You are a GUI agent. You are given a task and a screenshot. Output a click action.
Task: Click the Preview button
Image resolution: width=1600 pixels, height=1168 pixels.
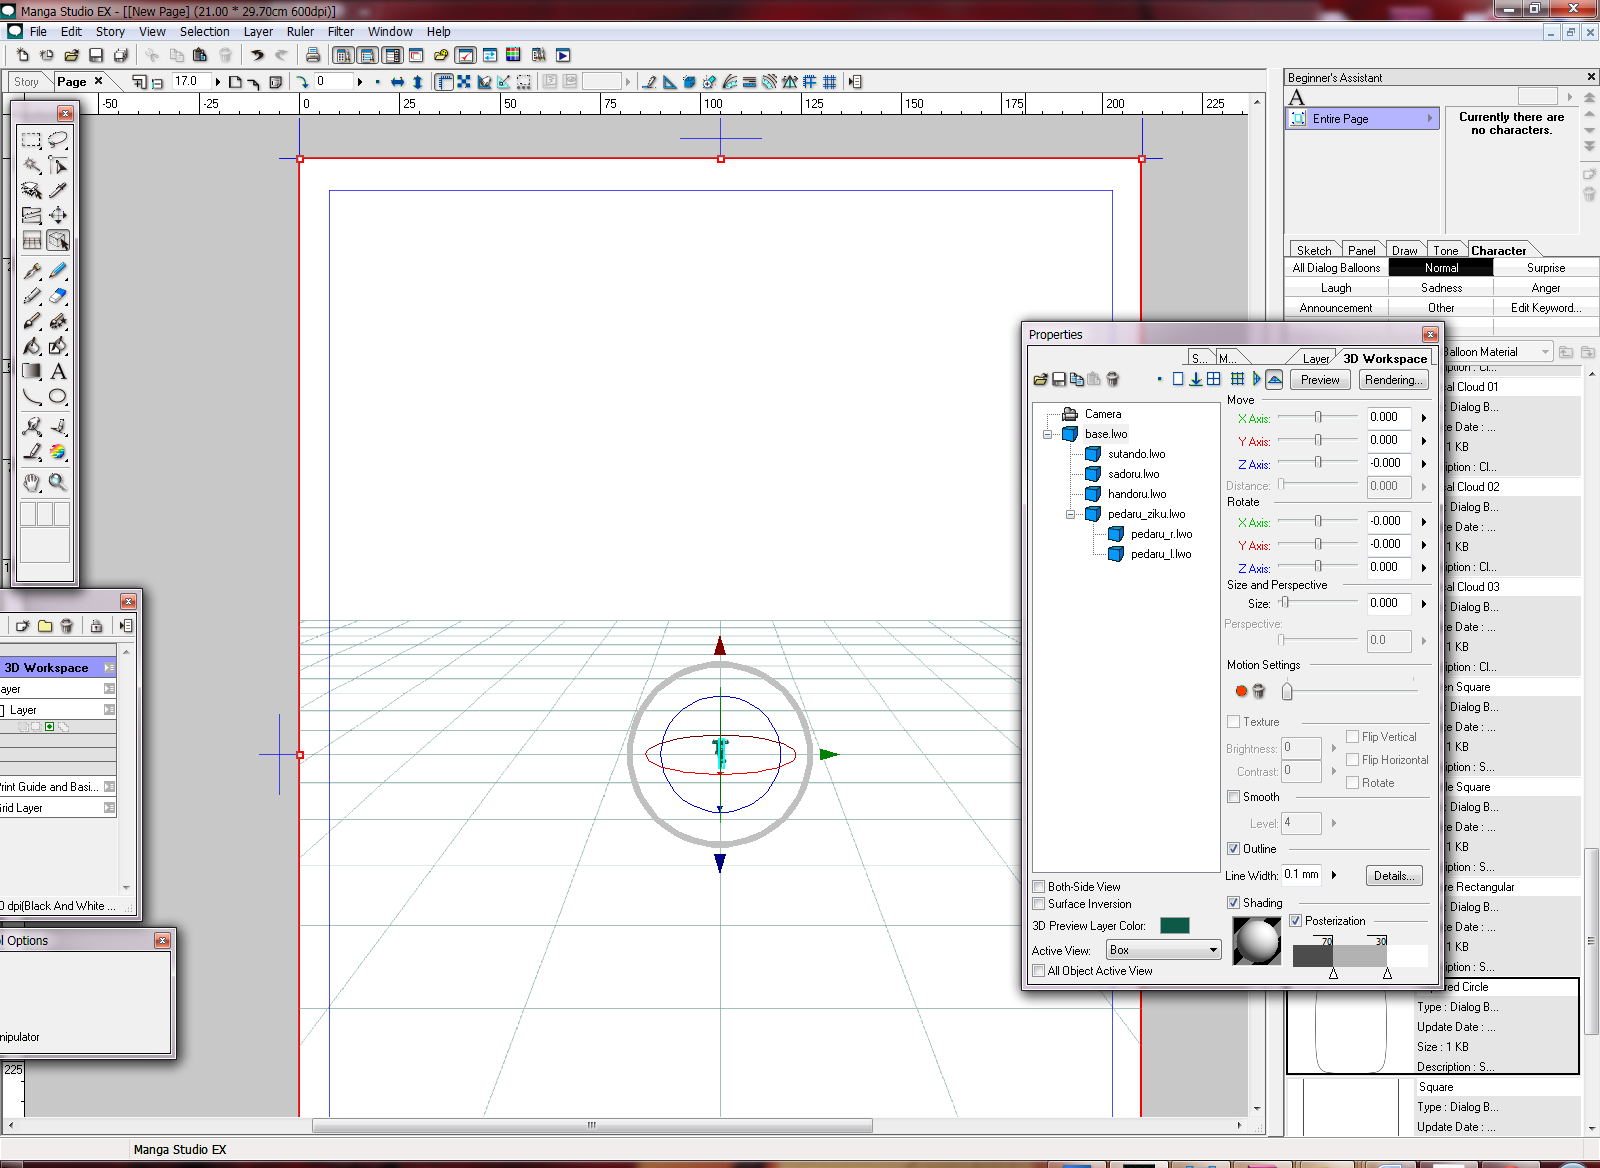click(x=1320, y=380)
